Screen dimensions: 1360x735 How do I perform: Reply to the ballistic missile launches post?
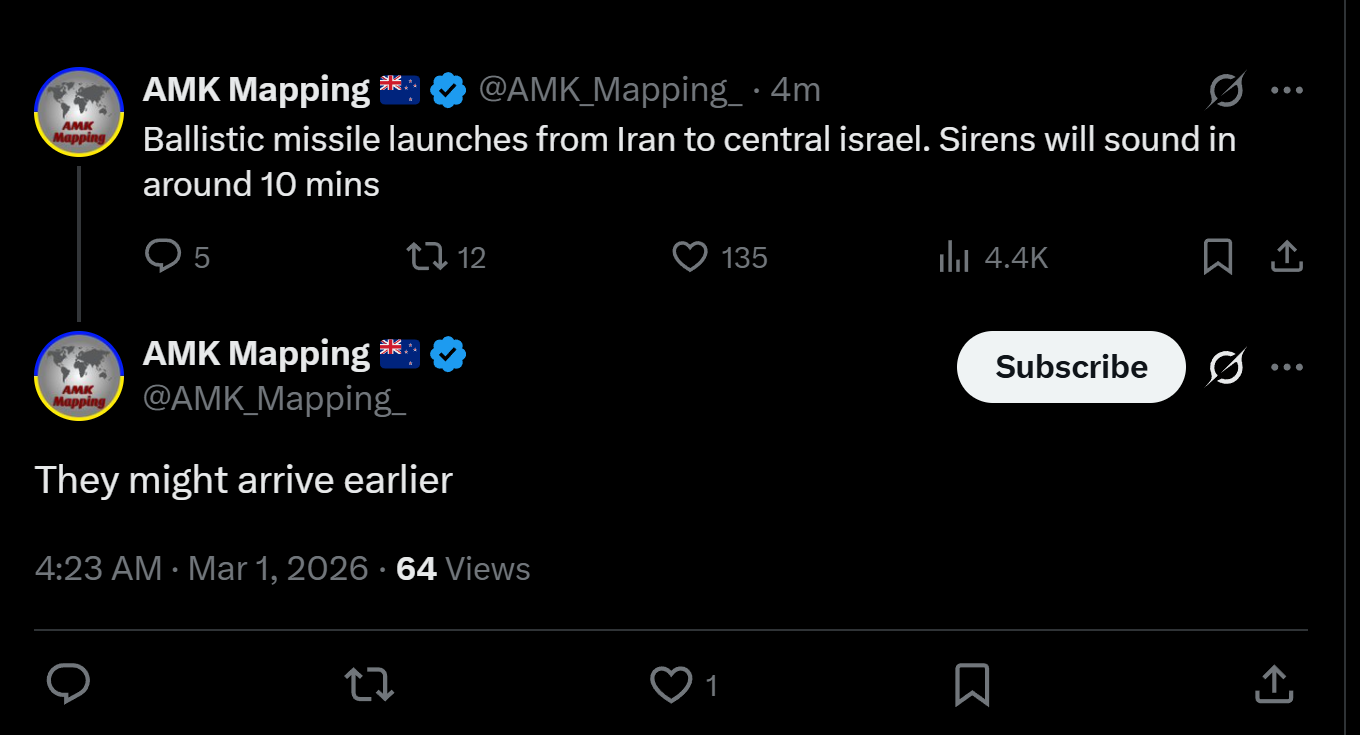(x=163, y=257)
